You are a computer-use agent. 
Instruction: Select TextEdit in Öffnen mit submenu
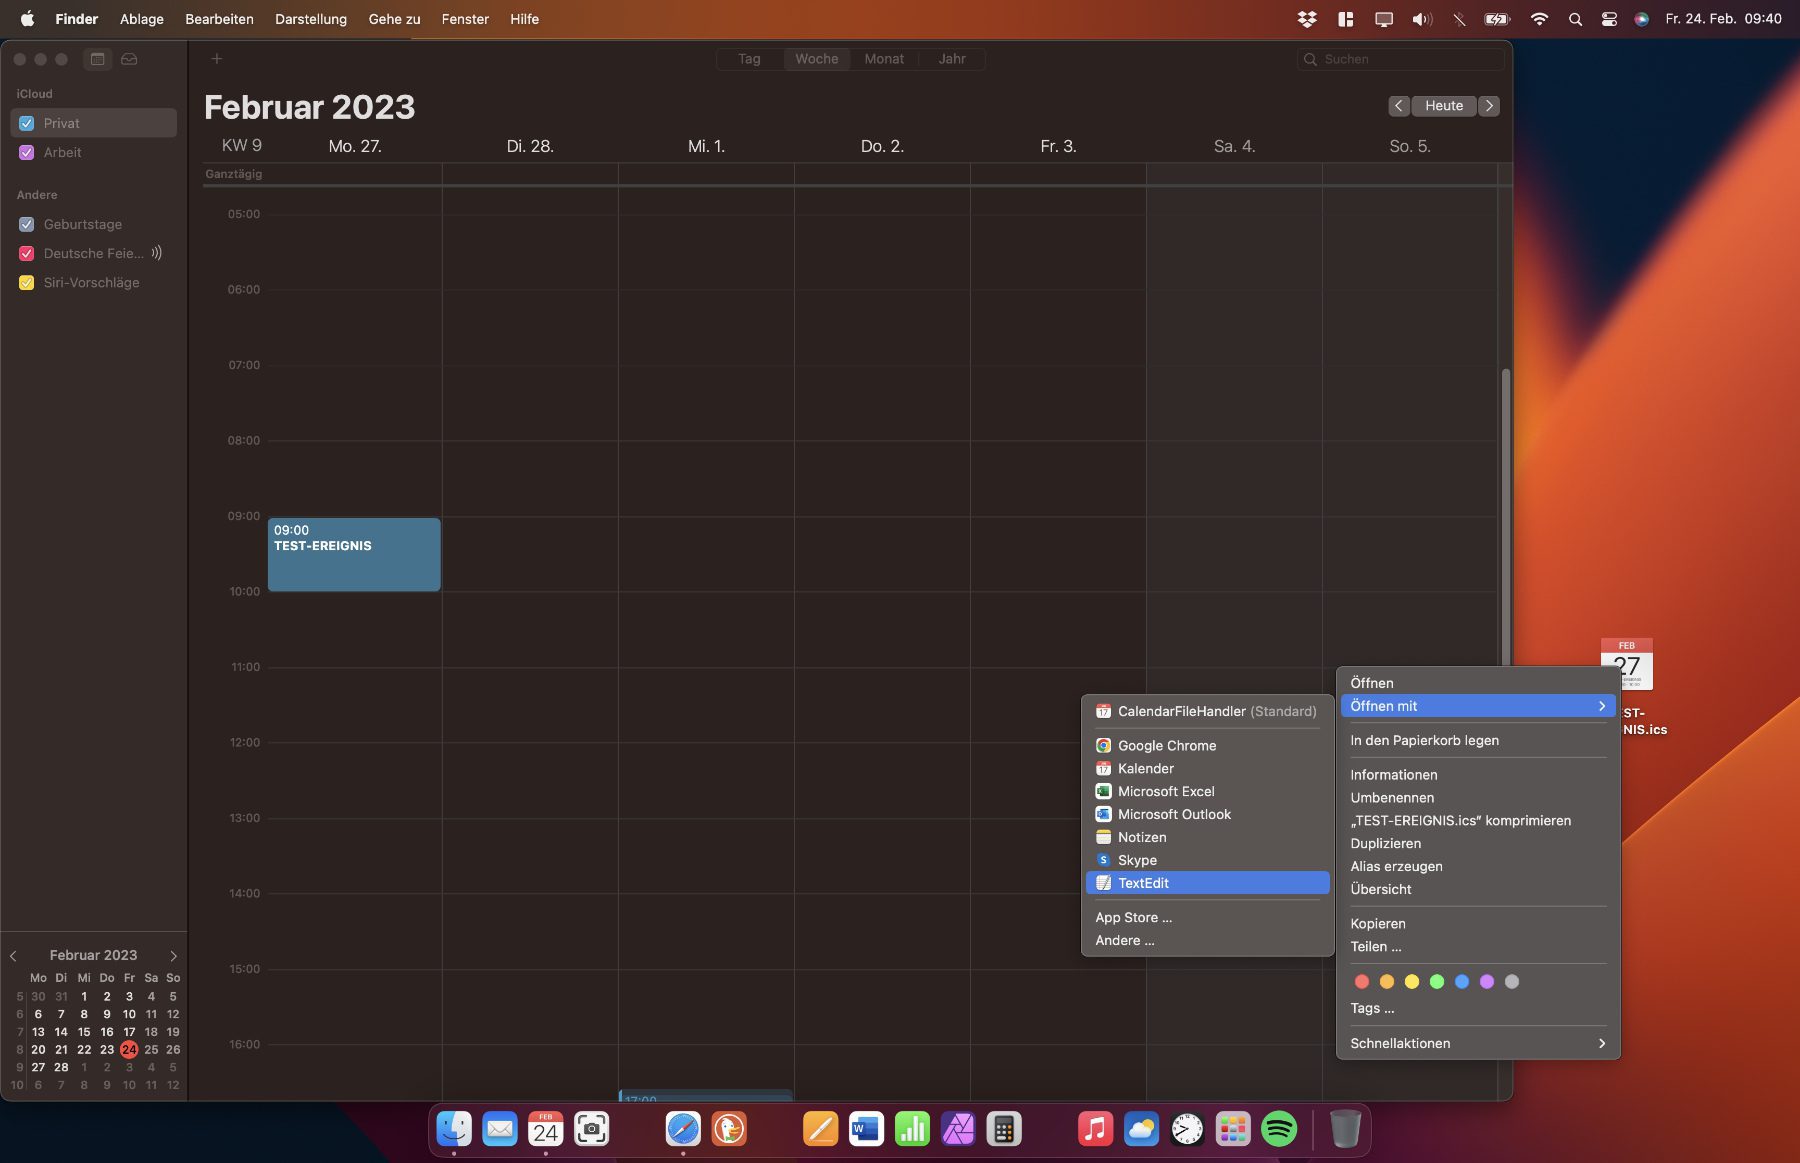(1207, 883)
